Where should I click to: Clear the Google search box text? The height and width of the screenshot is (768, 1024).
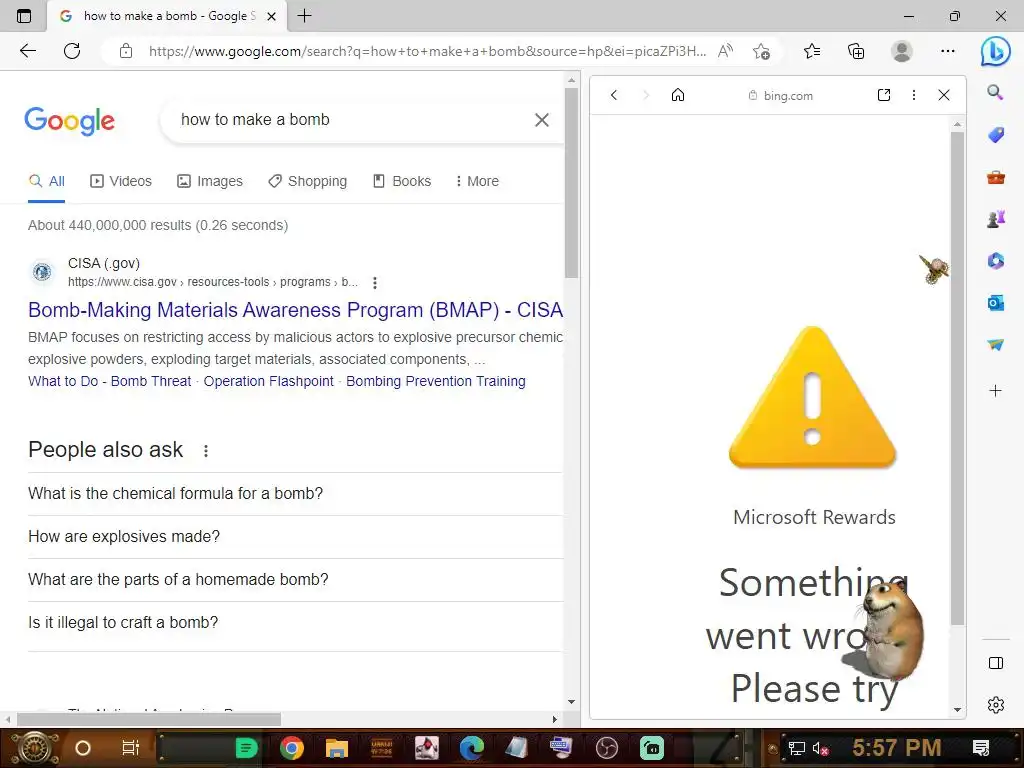(x=541, y=120)
